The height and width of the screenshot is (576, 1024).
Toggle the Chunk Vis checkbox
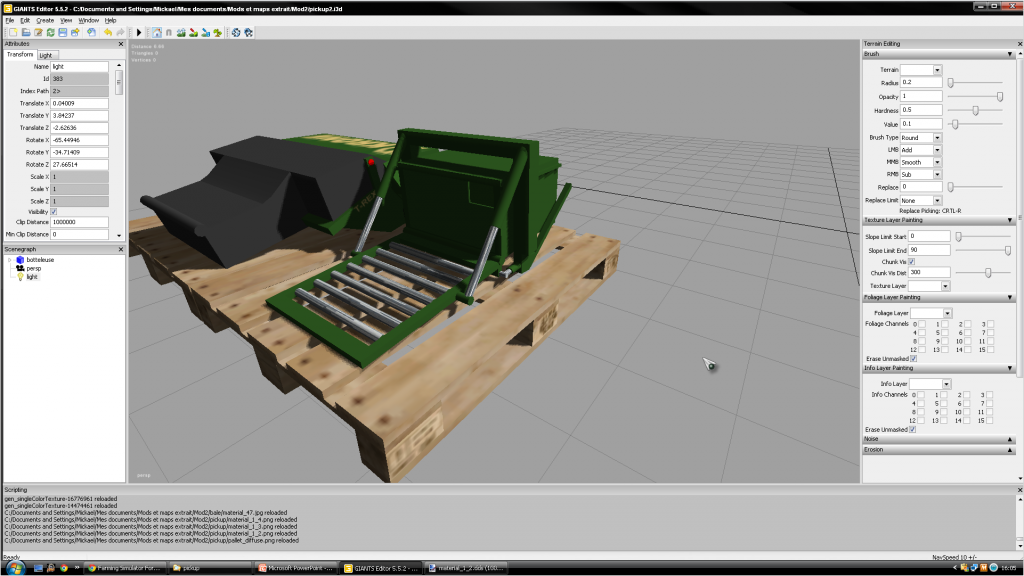tap(912, 261)
